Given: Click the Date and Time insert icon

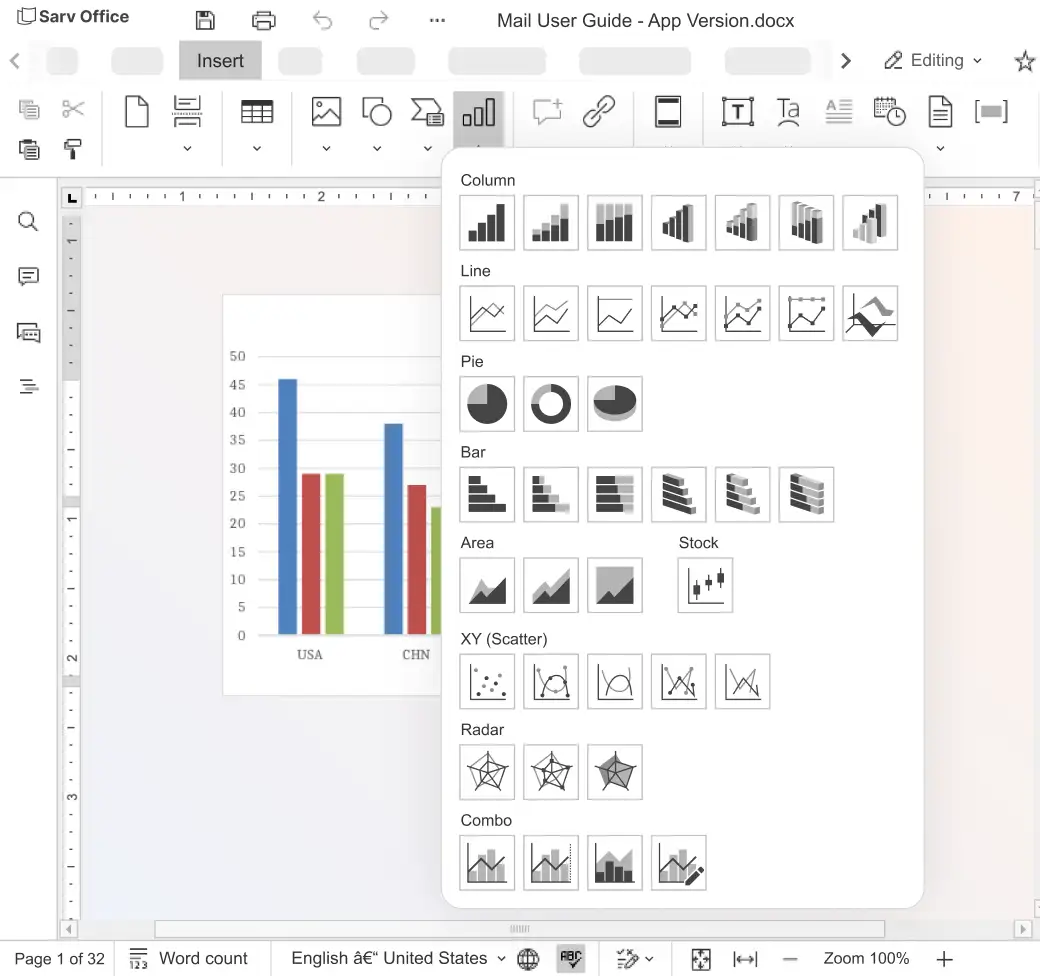Looking at the screenshot, I should click(x=889, y=112).
